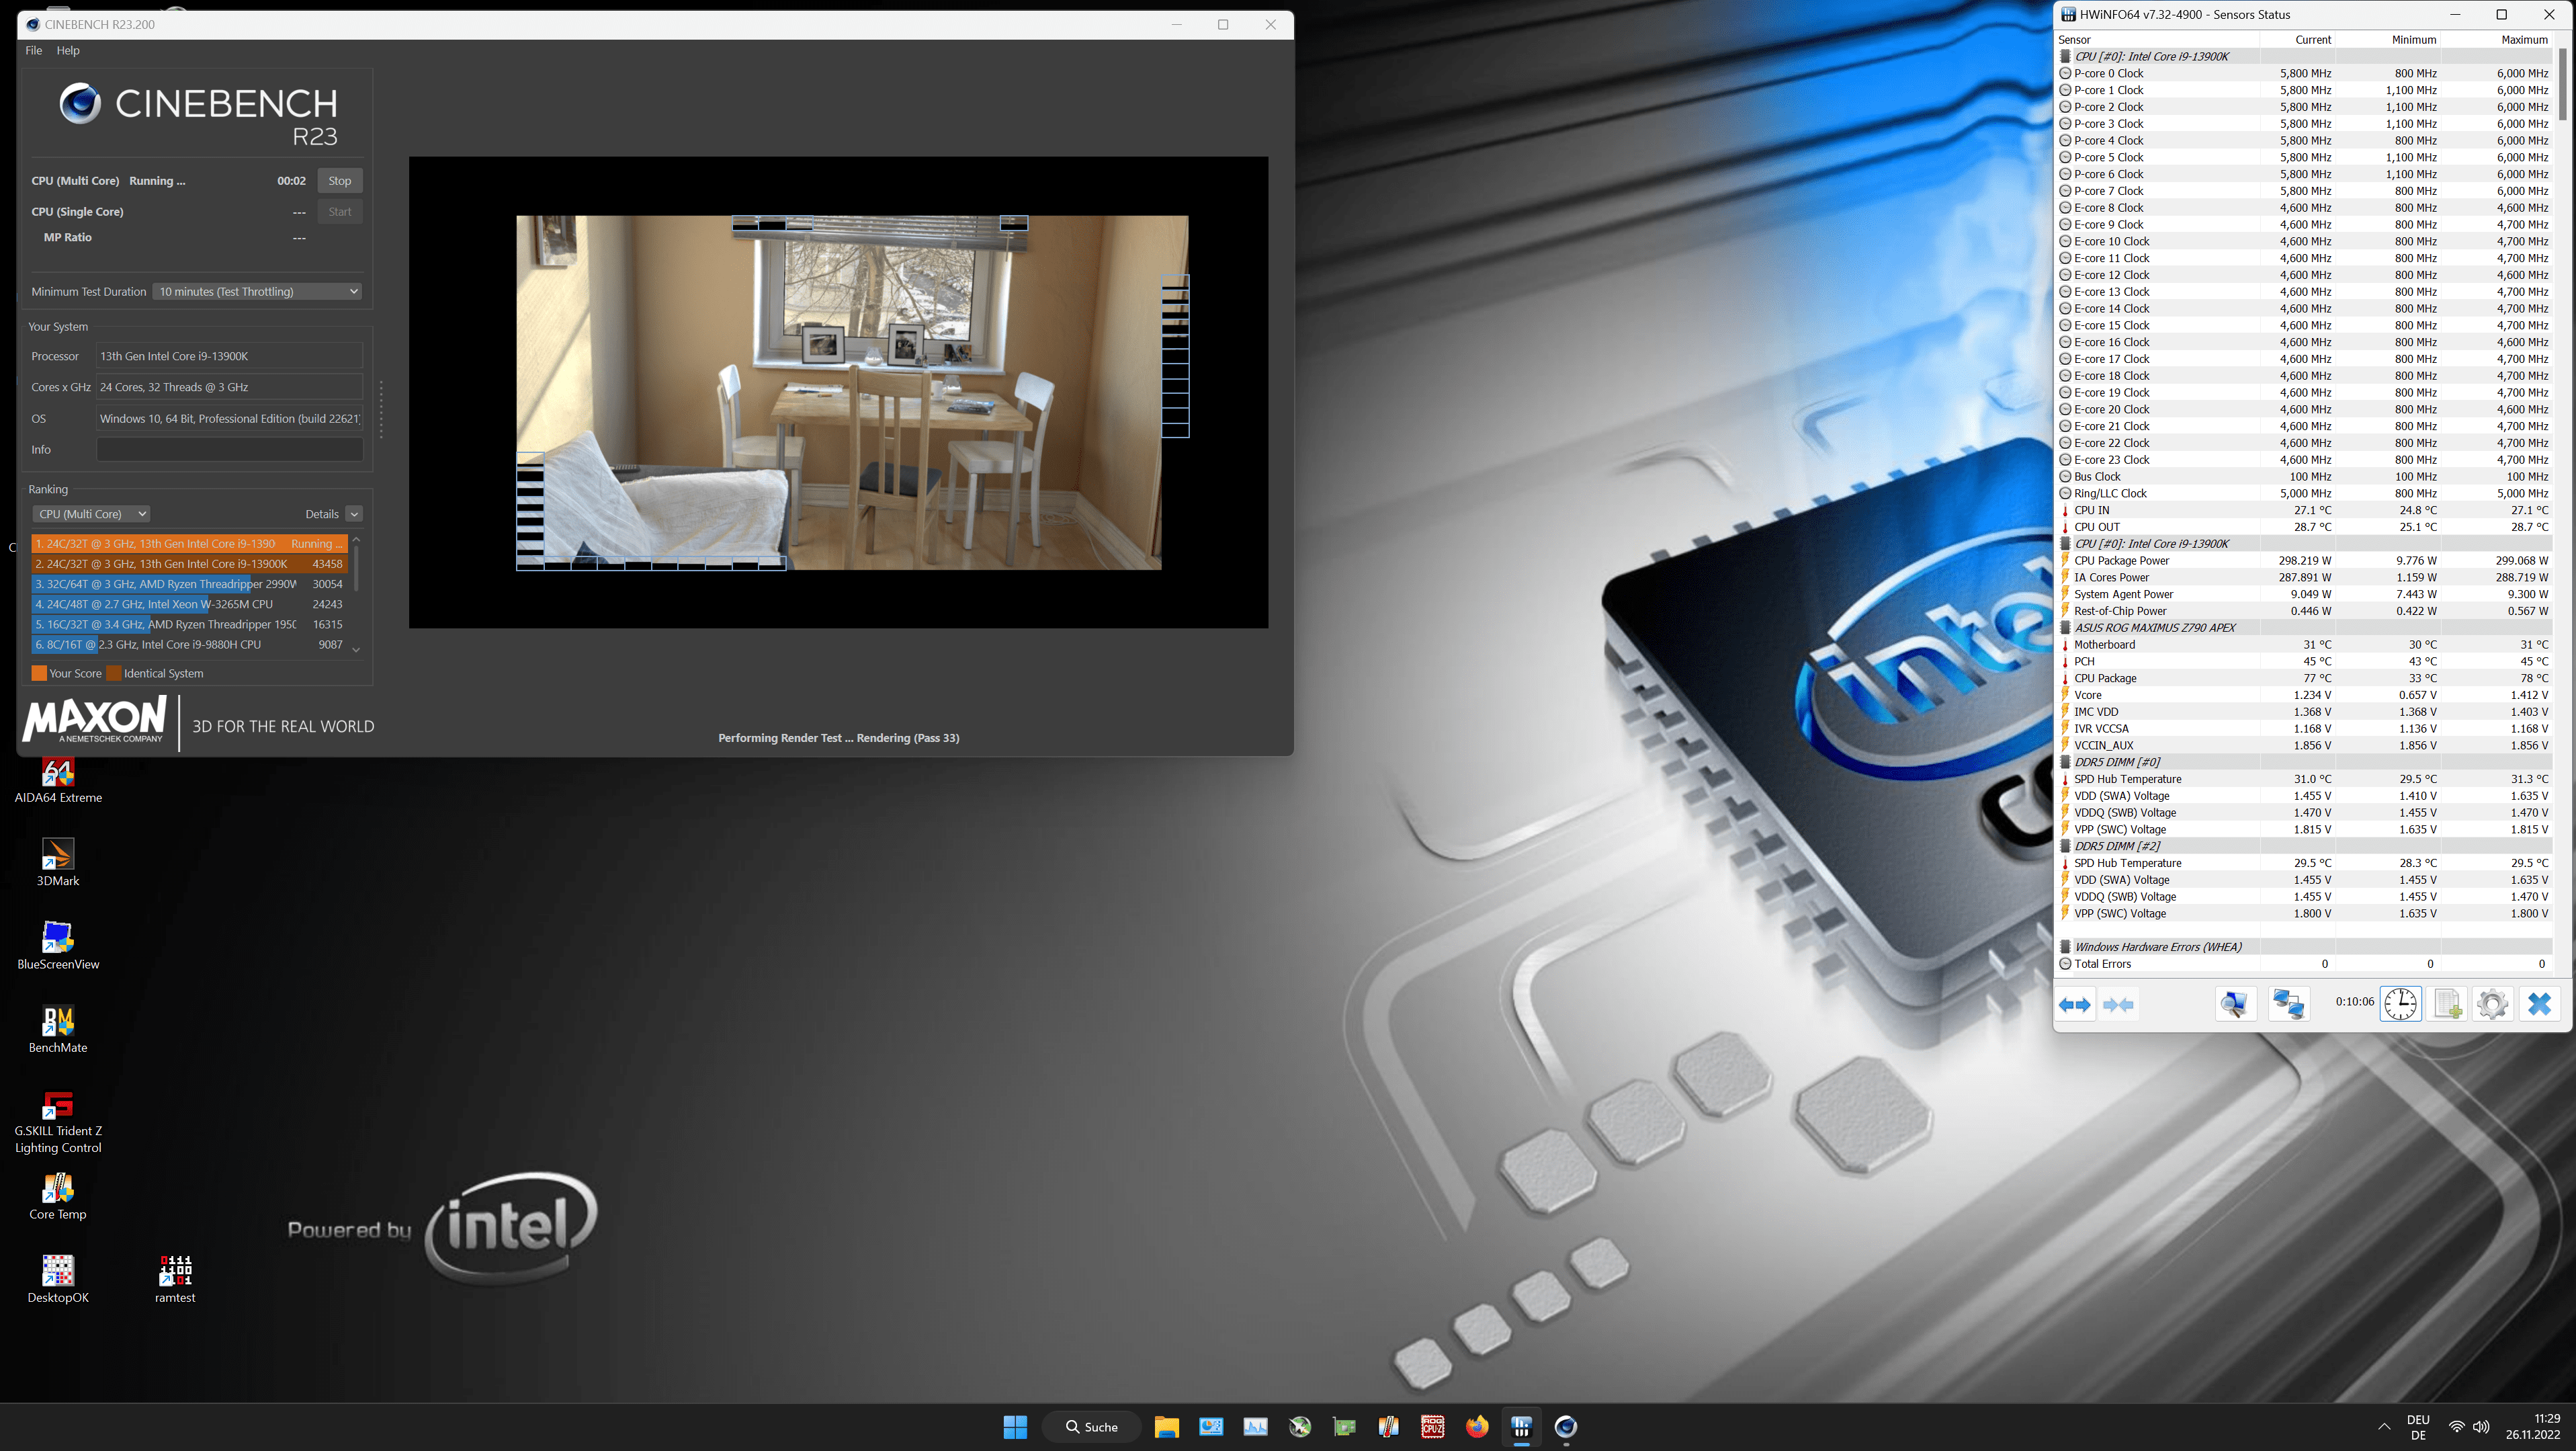Open Minimum Test Duration dropdown
This screenshot has height=1451, width=2576.
pos(257,292)
